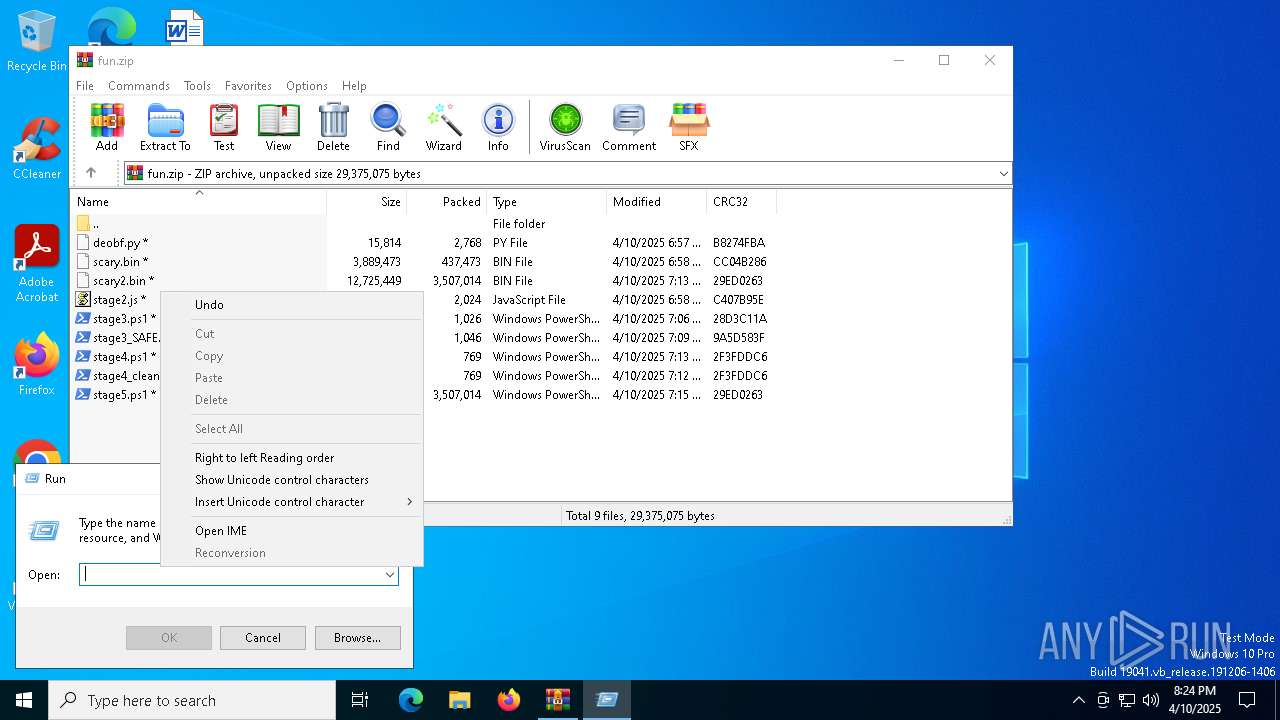Click Cancel in the Run dialog
Screen dimensions: 1280x720
[263, 638]
